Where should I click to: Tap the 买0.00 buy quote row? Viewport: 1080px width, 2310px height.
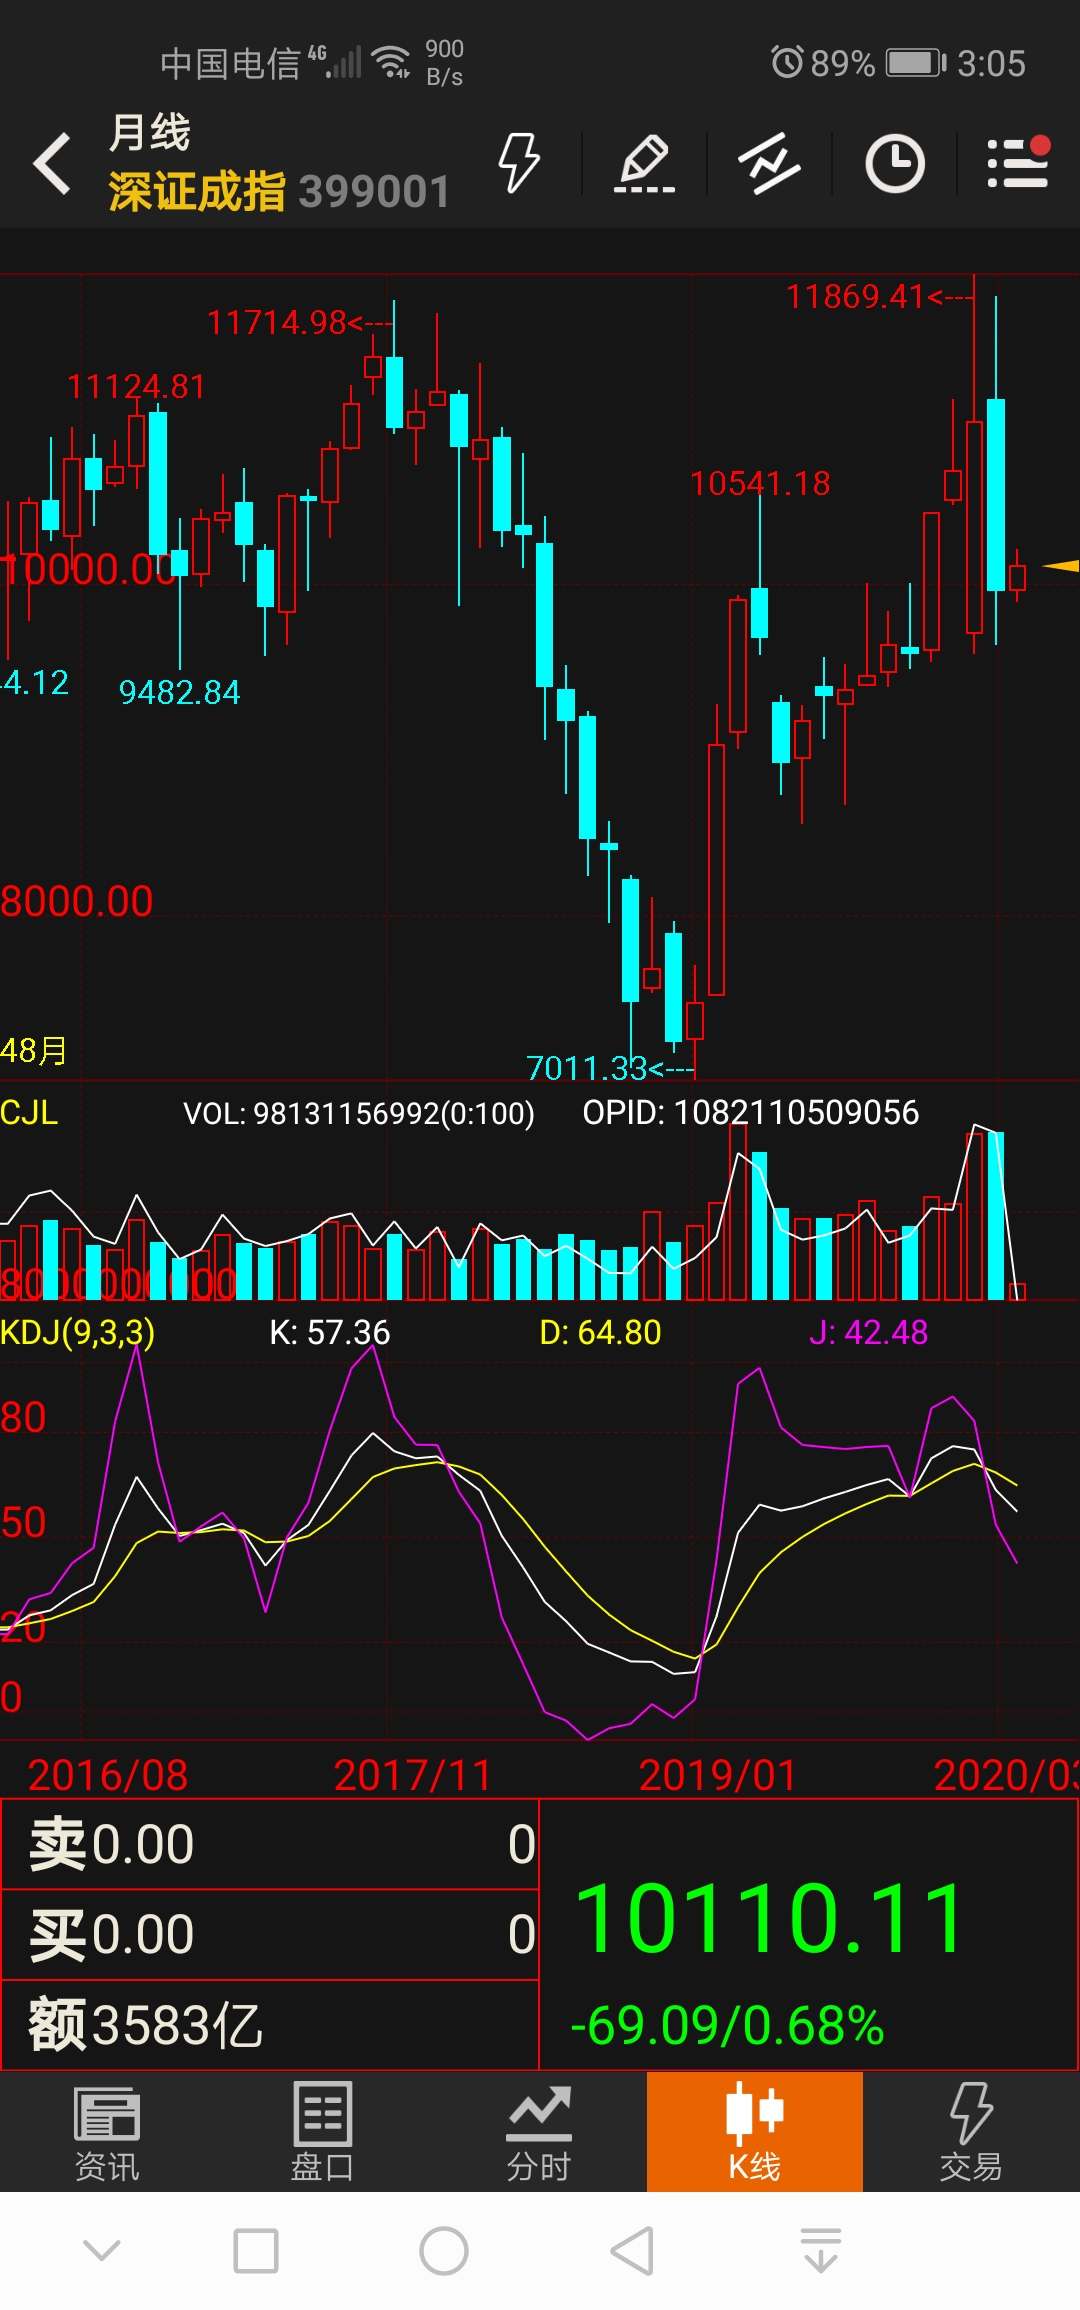(x=270, y=1934)
